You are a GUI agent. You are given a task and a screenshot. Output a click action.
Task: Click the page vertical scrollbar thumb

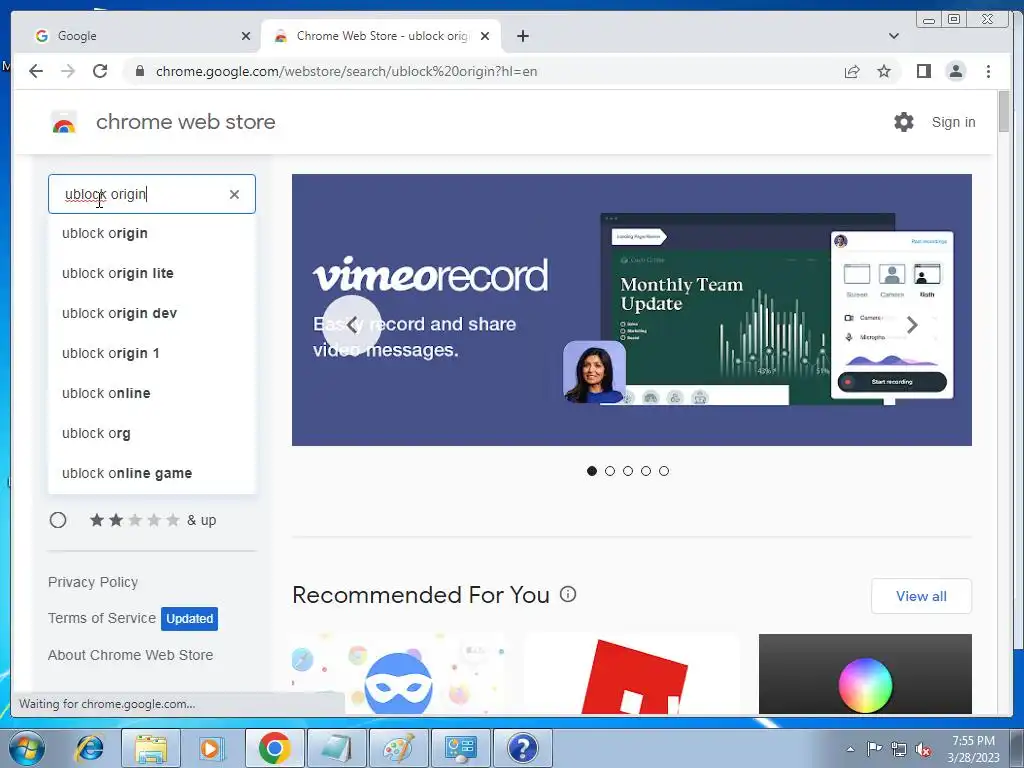coord(1004,112)
